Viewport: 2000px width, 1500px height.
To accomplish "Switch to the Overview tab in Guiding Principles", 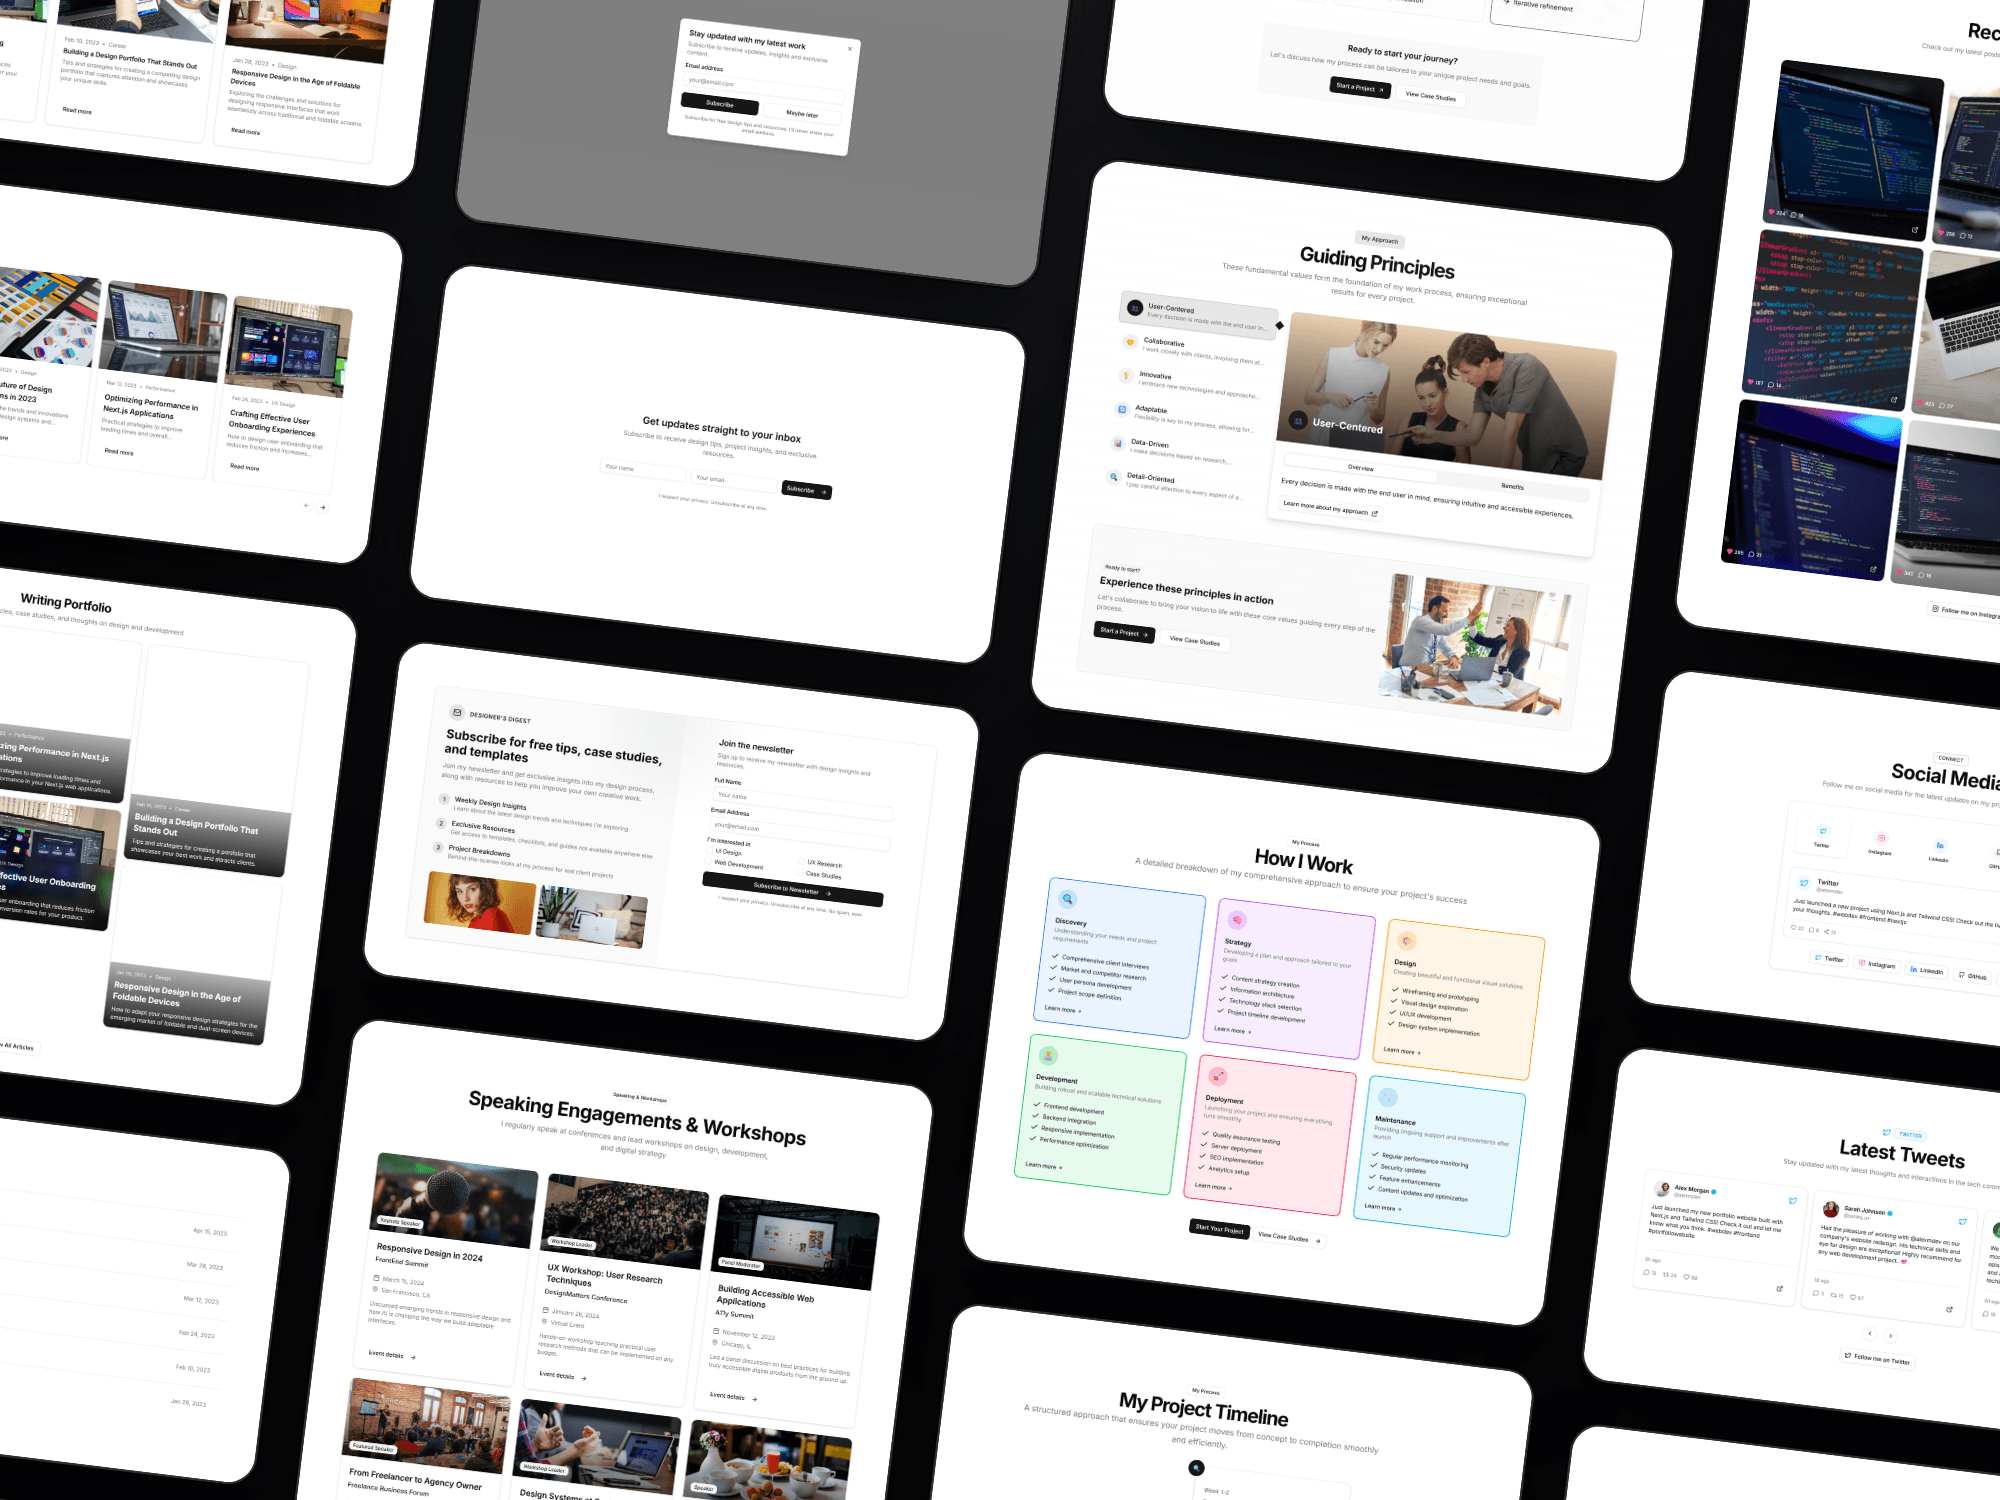I will click(x=1360, y=467).
